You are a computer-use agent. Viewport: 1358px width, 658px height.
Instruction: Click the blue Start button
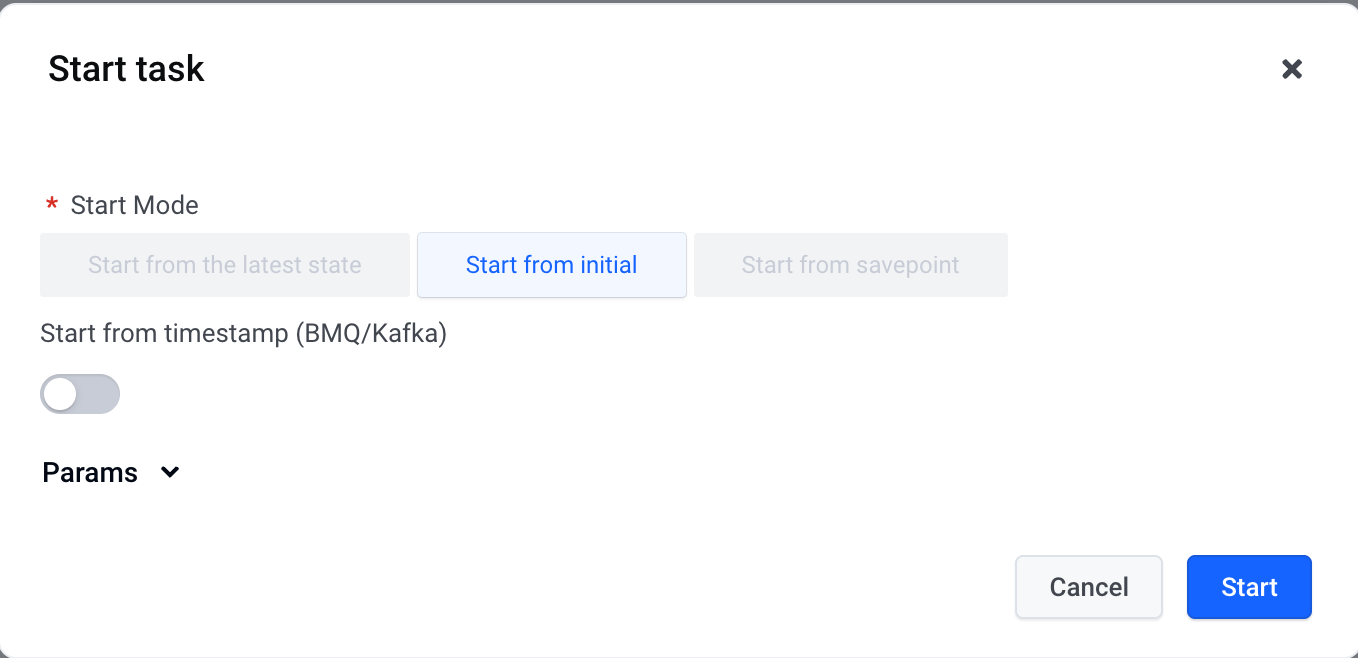pos(1249,587)
